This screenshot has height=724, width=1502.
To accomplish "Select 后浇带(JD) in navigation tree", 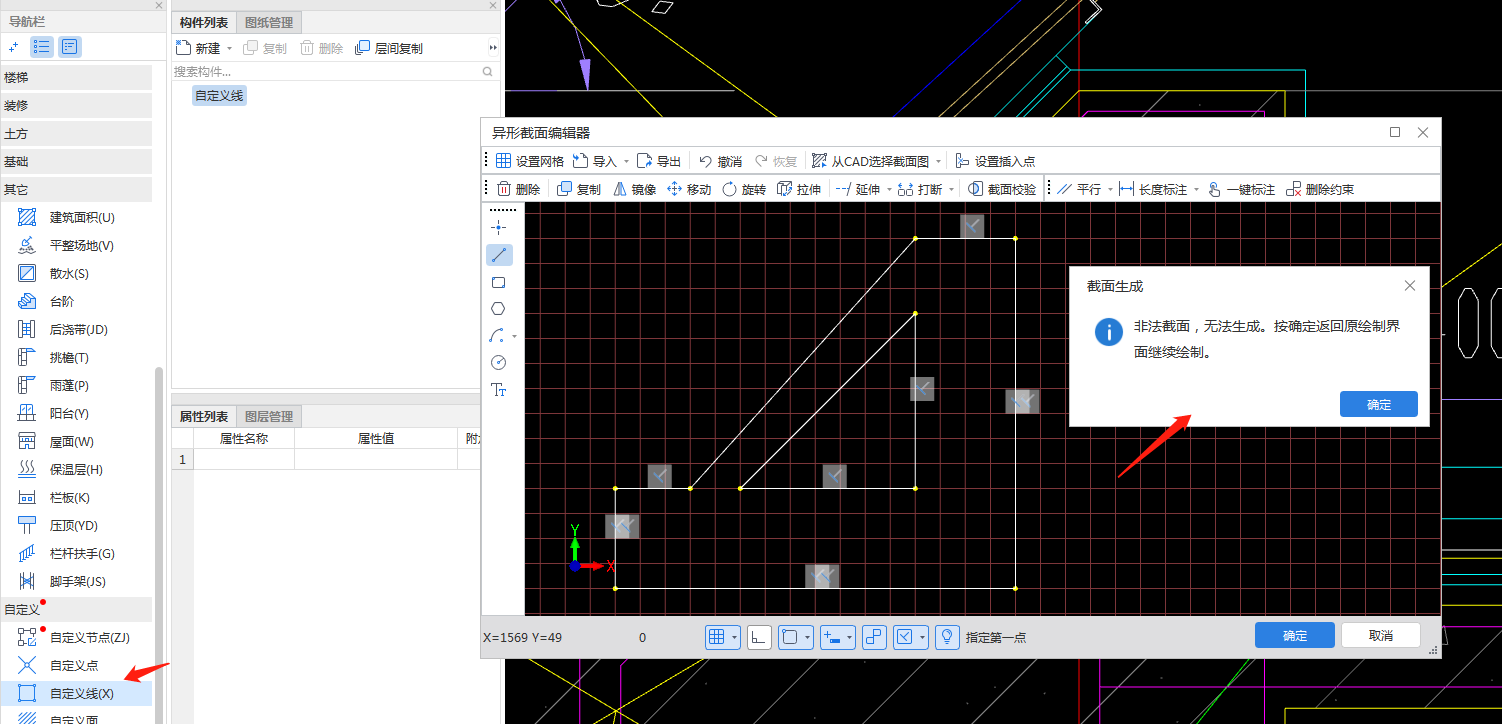I will tap(76, 329).
